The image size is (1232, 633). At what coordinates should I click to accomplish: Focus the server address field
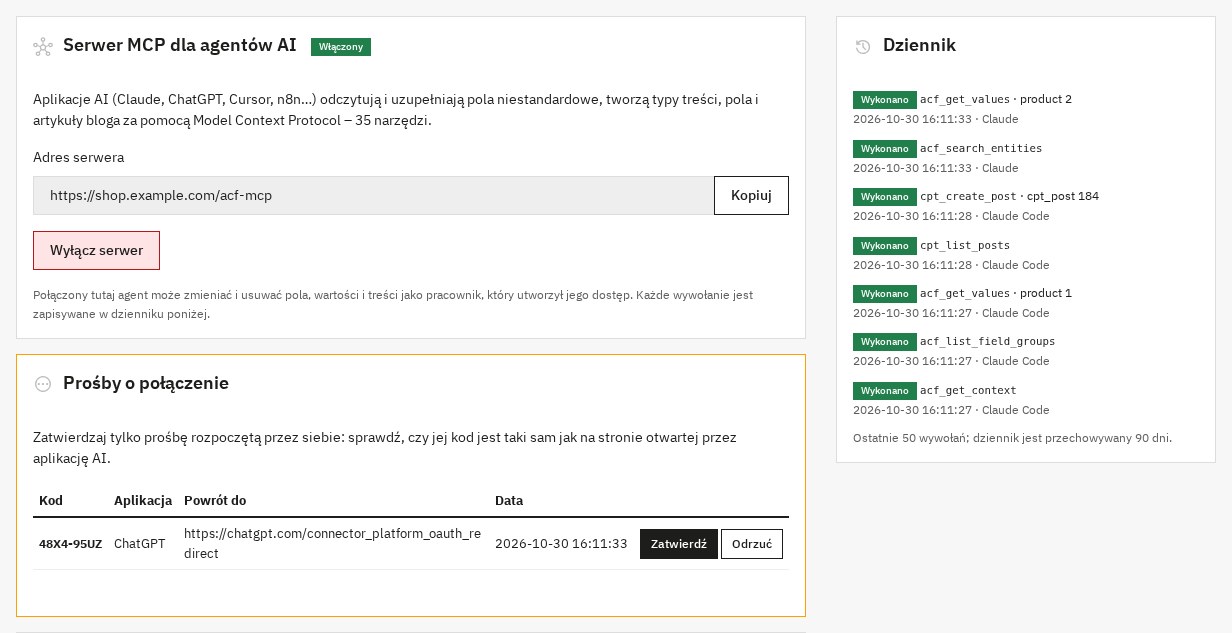point(373,195)
